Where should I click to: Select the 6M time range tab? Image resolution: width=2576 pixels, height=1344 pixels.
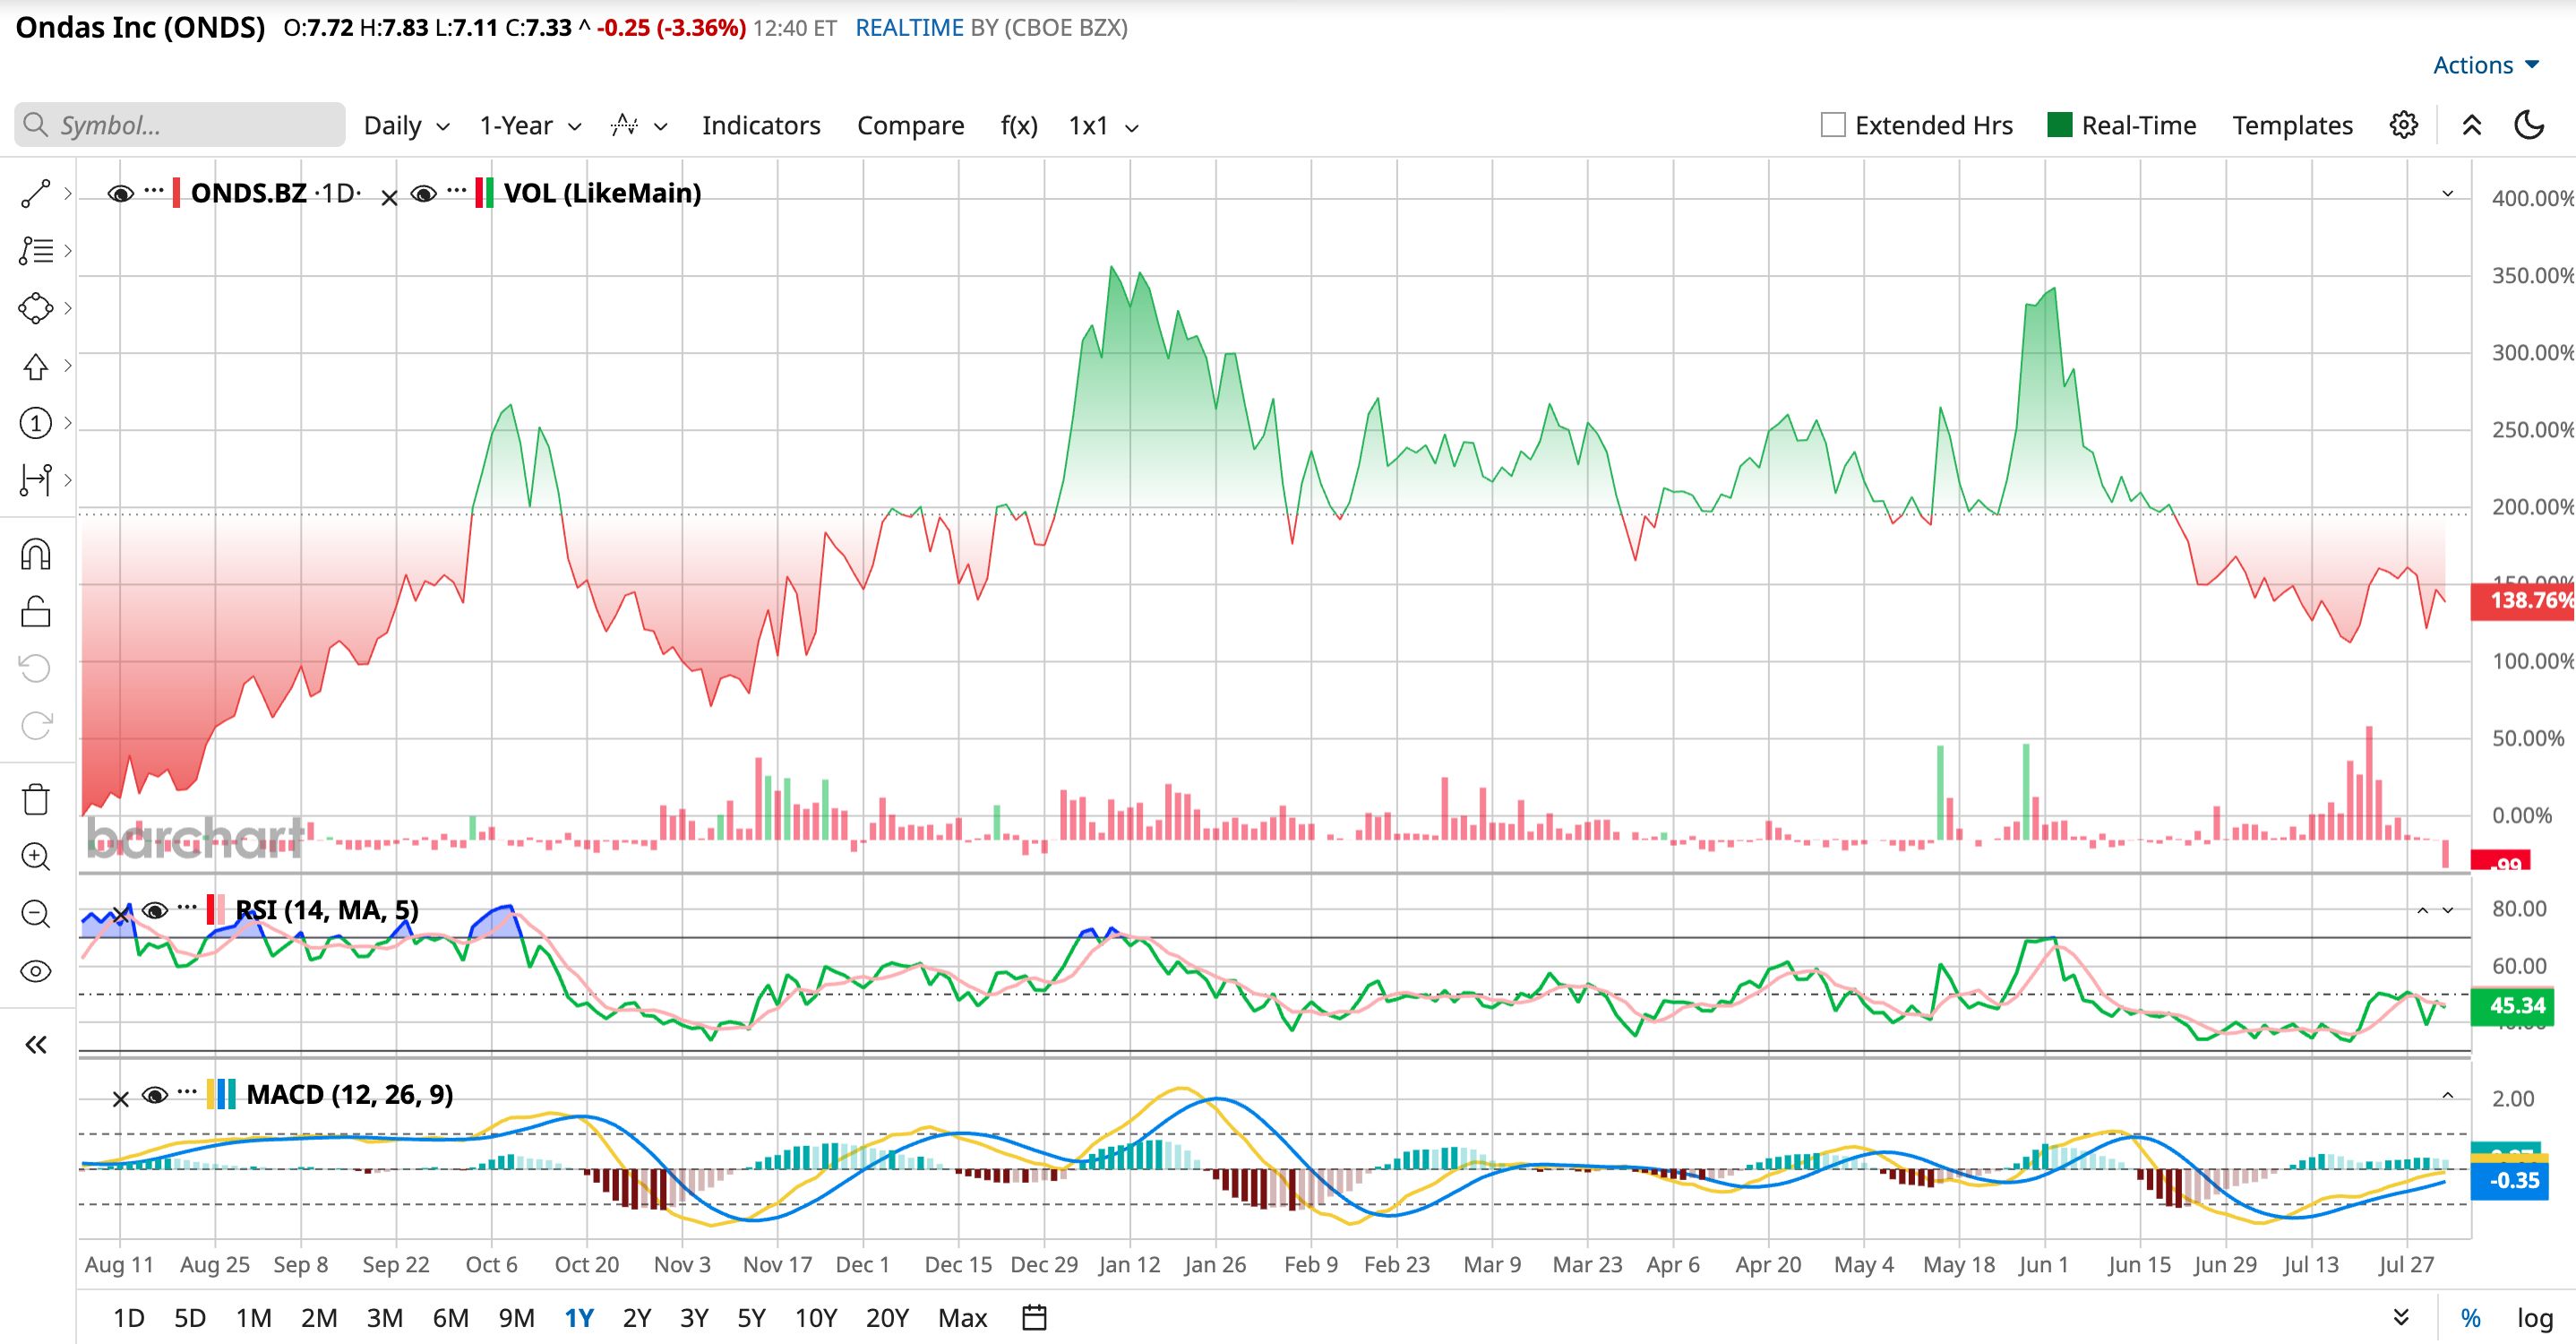(x=451, y=1318)
